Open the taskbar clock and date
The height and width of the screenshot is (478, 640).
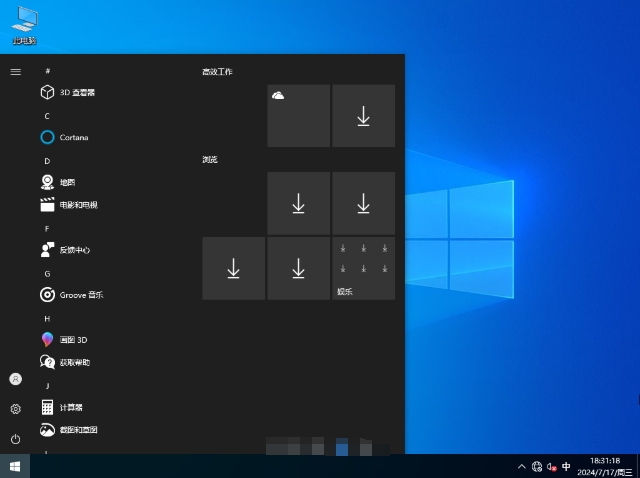click(606, 466)
